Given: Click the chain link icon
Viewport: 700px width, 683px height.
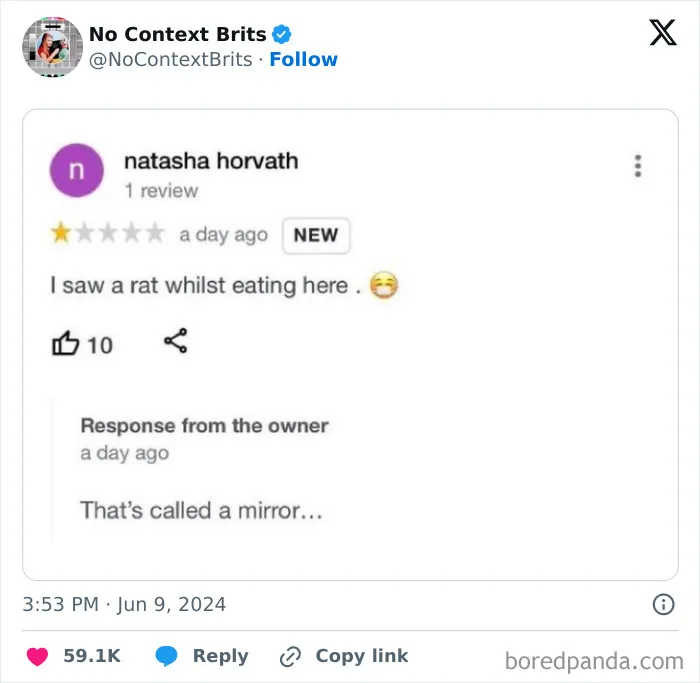Looking at the screenshot, I should tap(291, 657).
